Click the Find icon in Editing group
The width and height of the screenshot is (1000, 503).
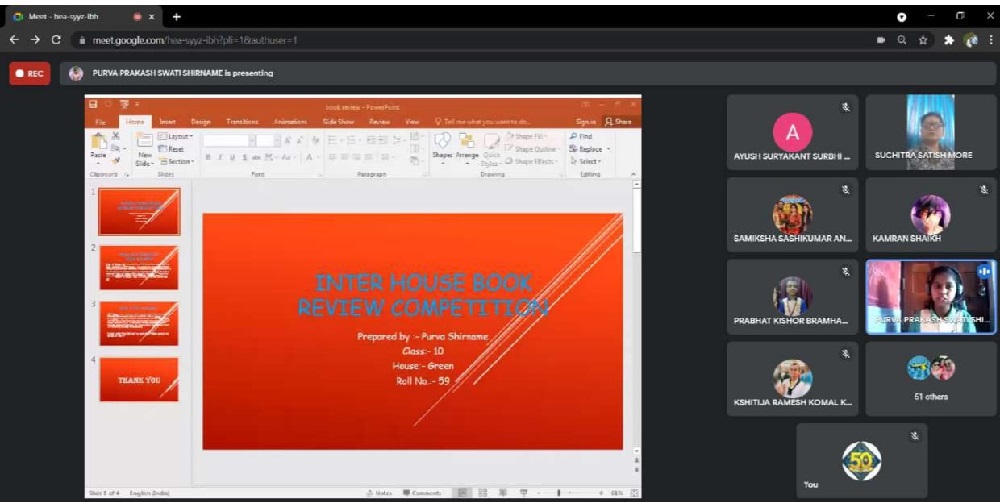[x=582, y=136]
